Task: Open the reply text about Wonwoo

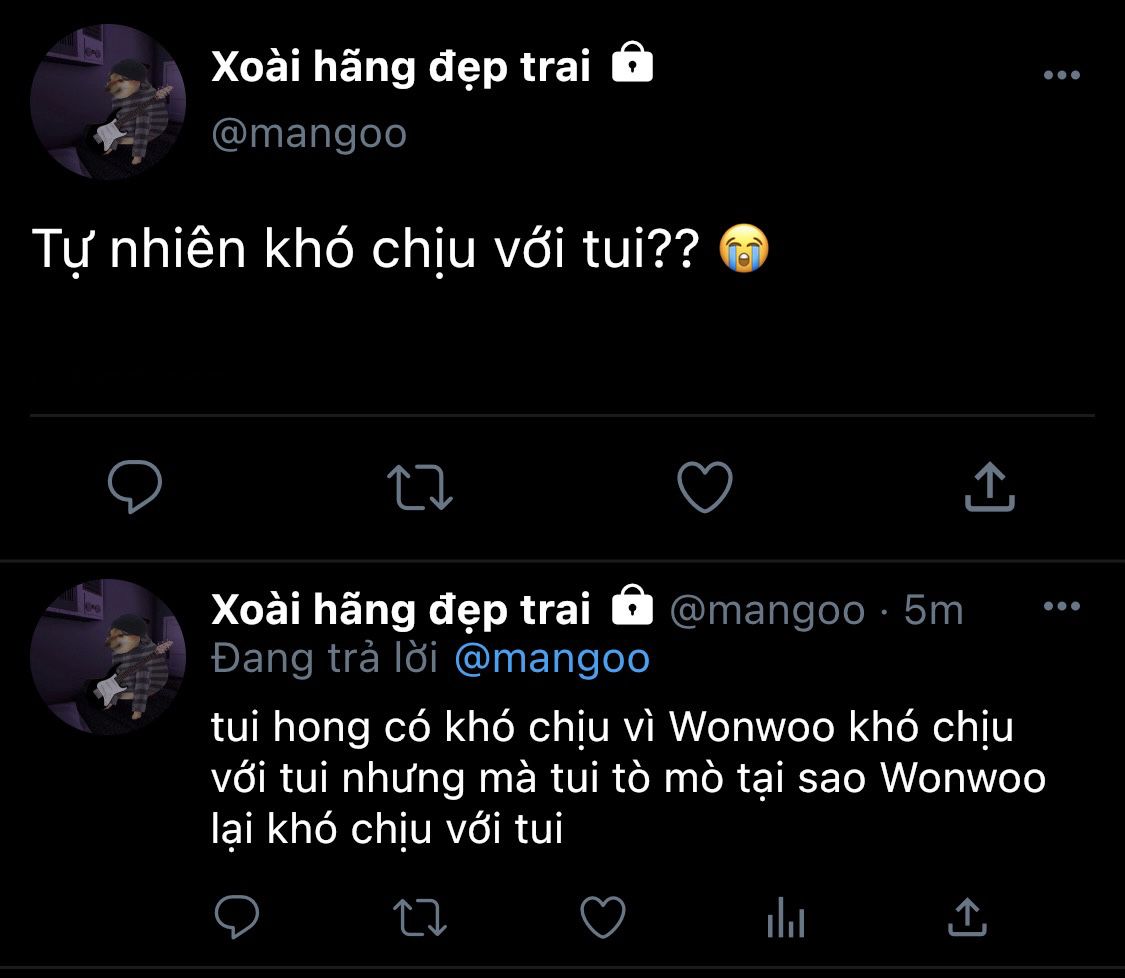Action: click(x=628, y=778)
